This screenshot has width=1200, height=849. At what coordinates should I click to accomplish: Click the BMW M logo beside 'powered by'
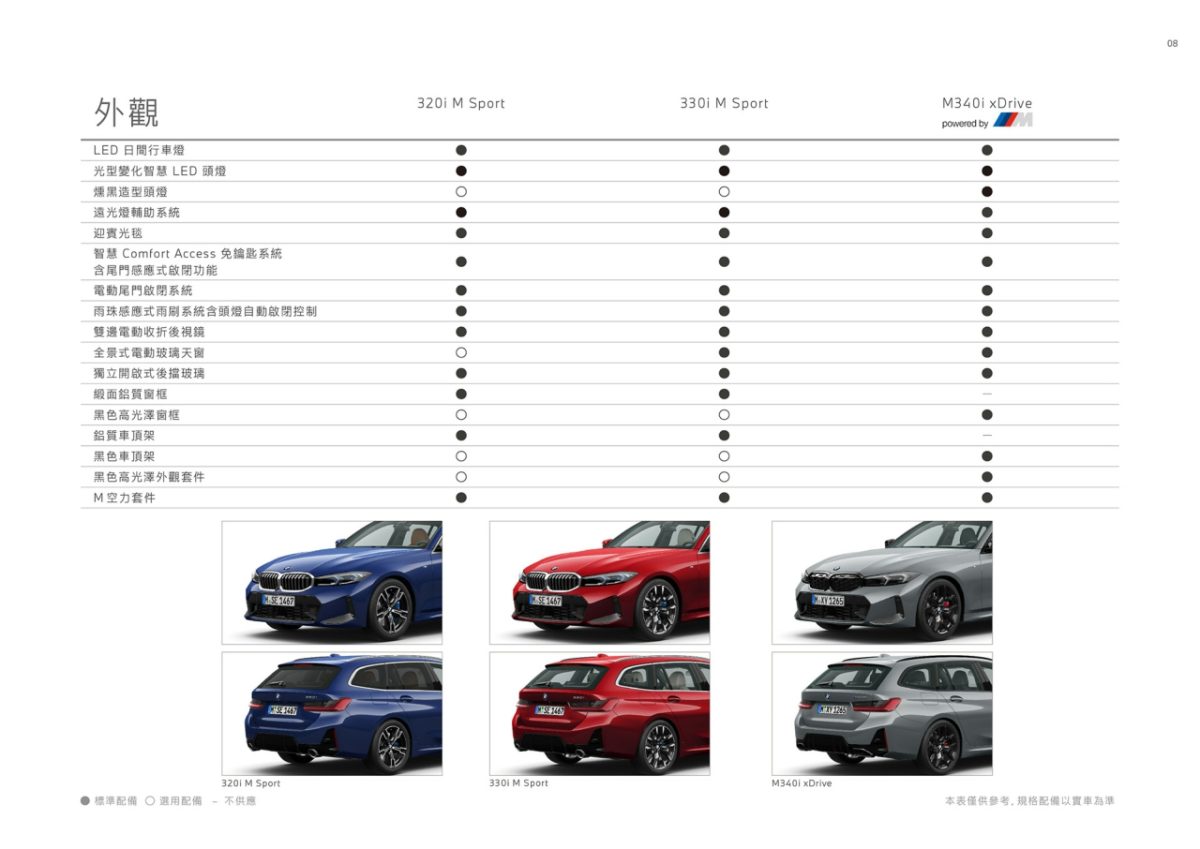pyautogui.click(x=1013, y=121)
